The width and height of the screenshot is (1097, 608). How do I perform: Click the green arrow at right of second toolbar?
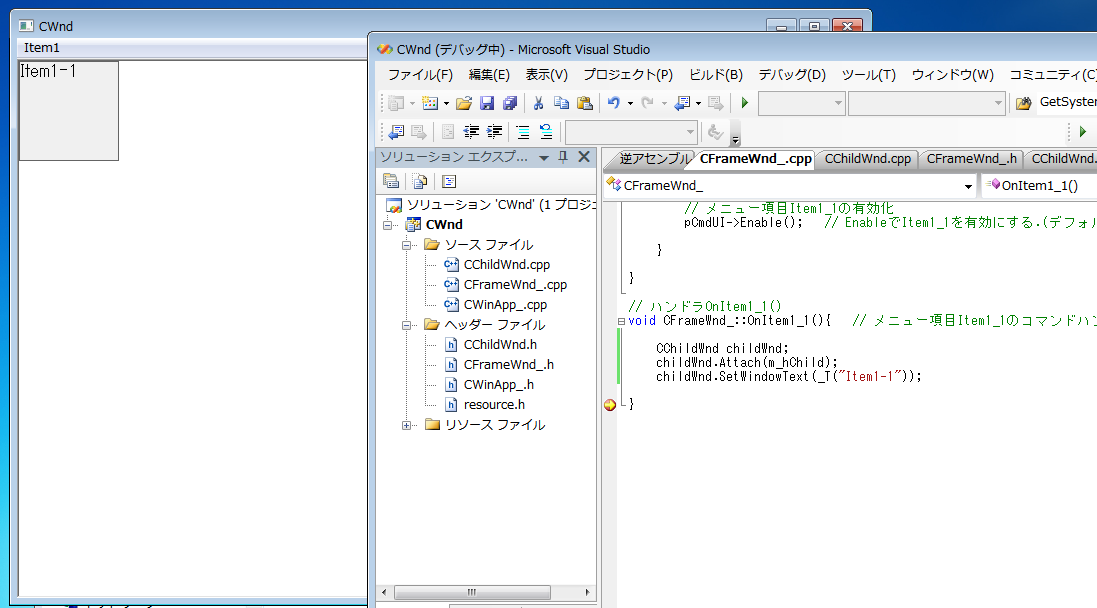pos(1083,132)
